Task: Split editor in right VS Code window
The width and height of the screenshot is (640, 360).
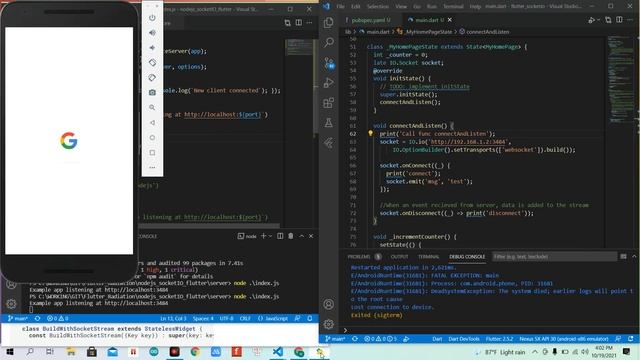Action: [619, 20]
